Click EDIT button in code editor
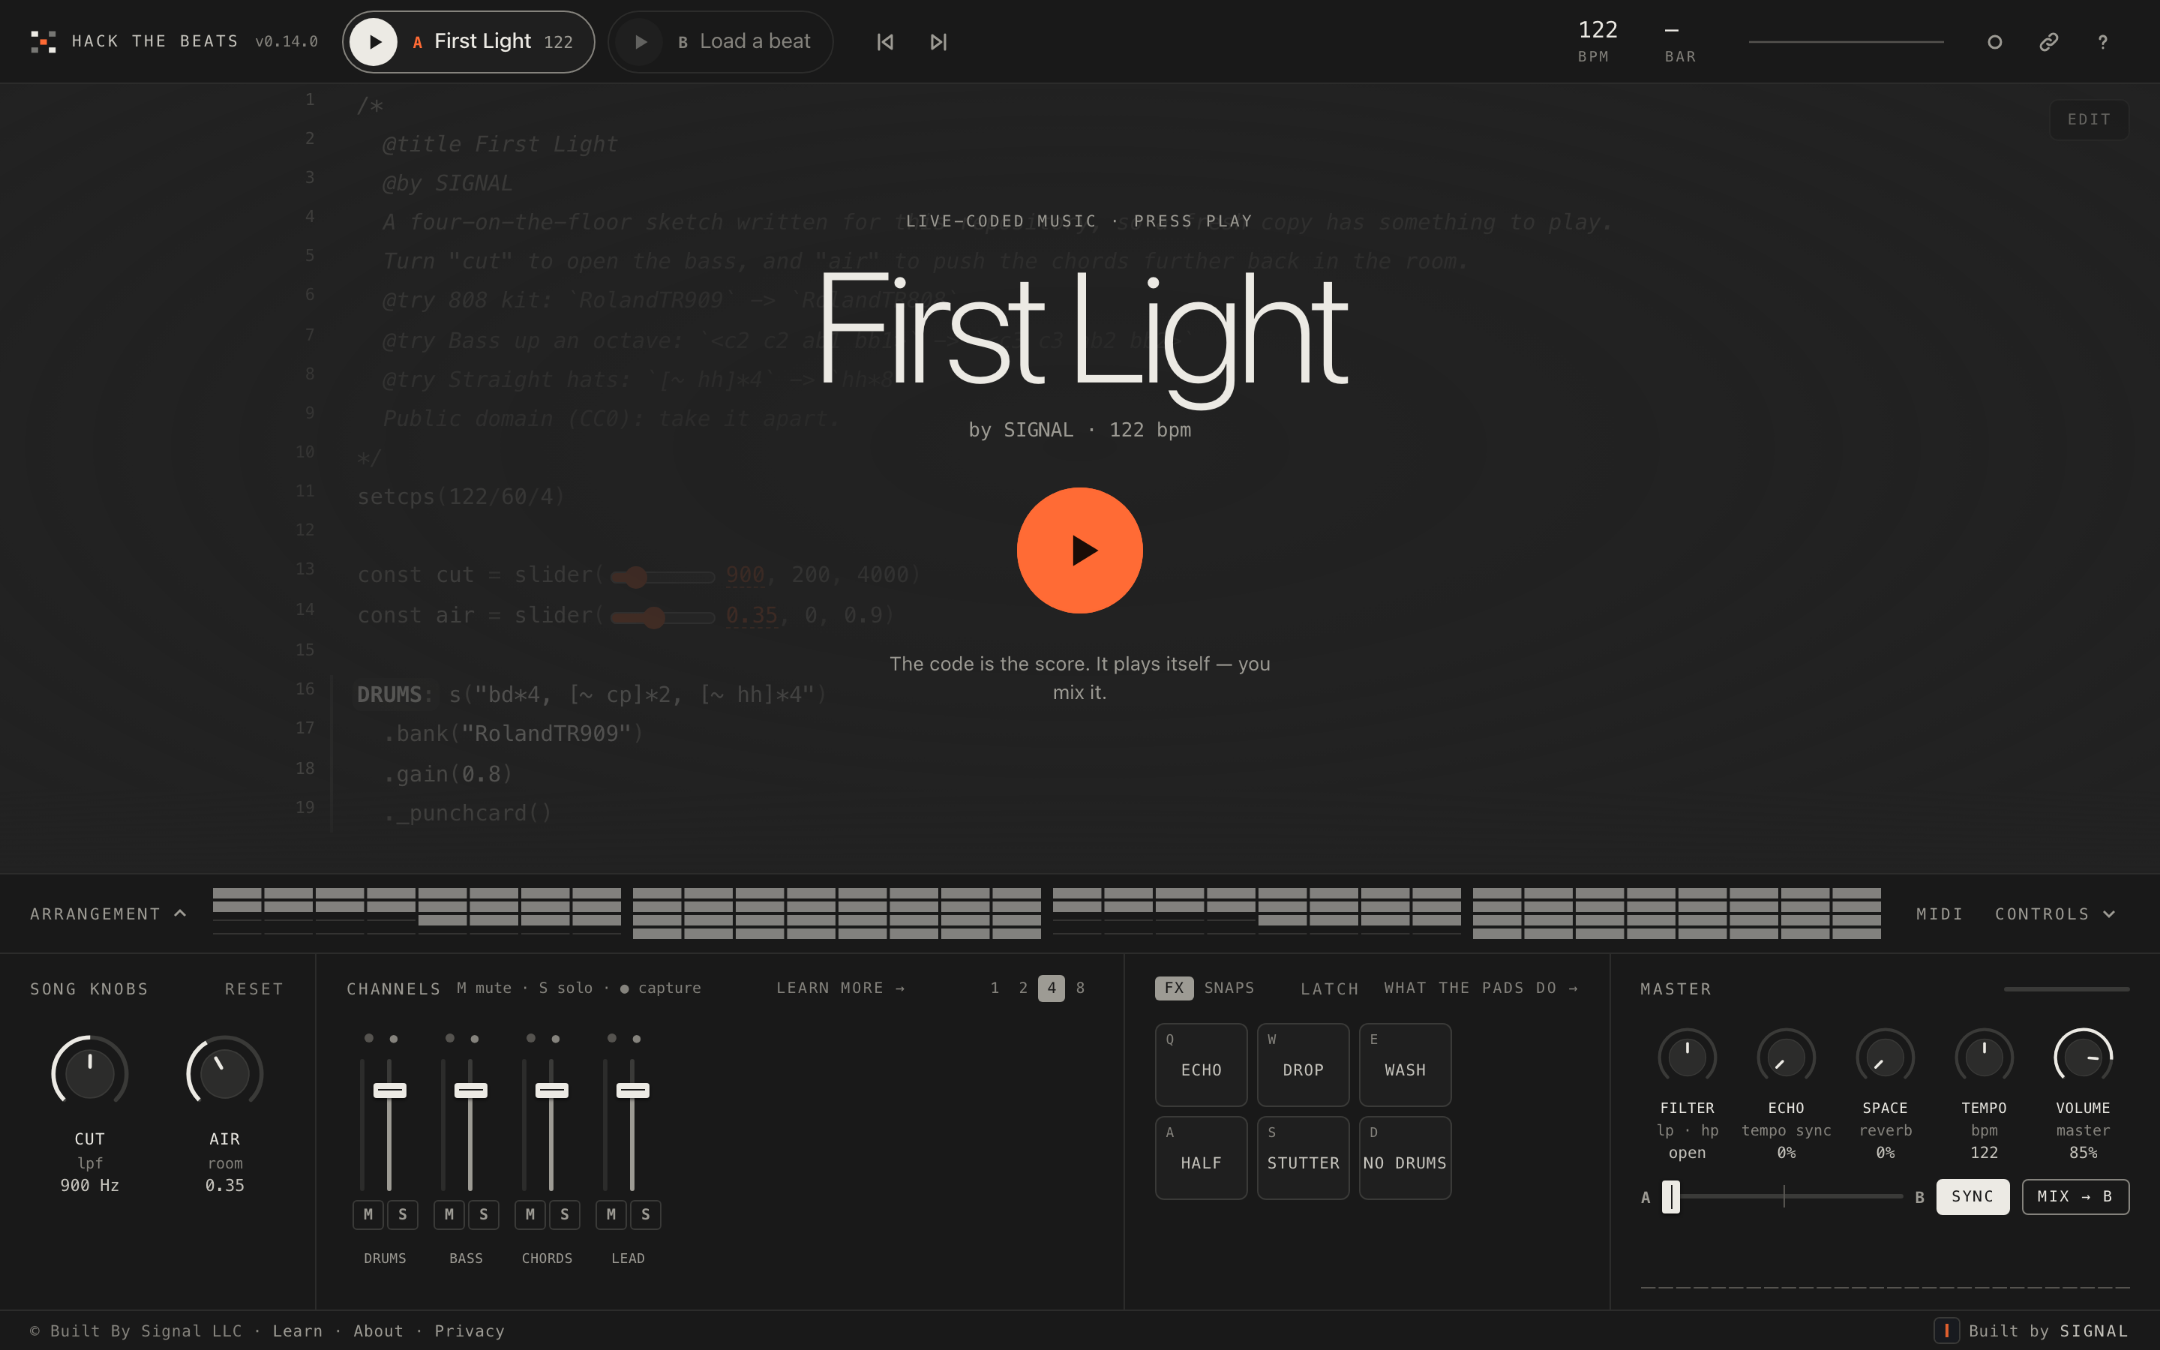Viewport: 2160px width, 1350px height. [2088, 119]
